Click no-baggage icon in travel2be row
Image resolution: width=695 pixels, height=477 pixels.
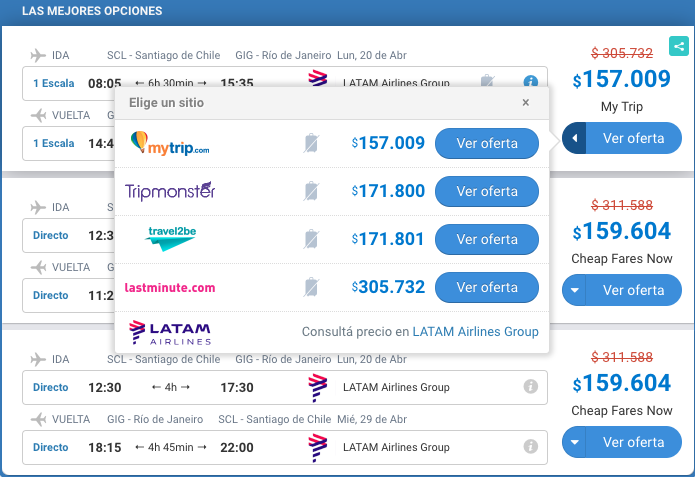[x=311, y=239]
